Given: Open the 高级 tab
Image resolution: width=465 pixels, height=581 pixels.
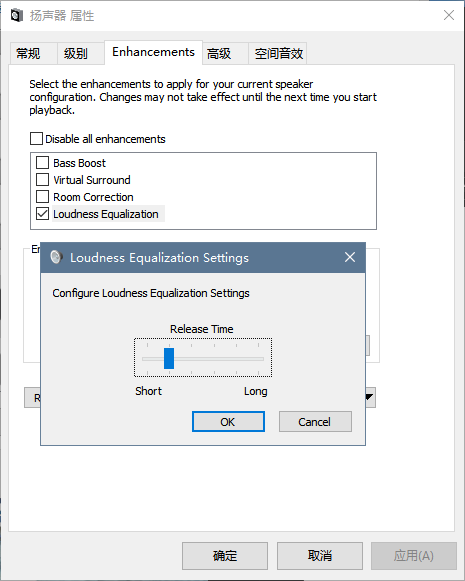Looking at the screenshot, I should (x=225, y=54).
